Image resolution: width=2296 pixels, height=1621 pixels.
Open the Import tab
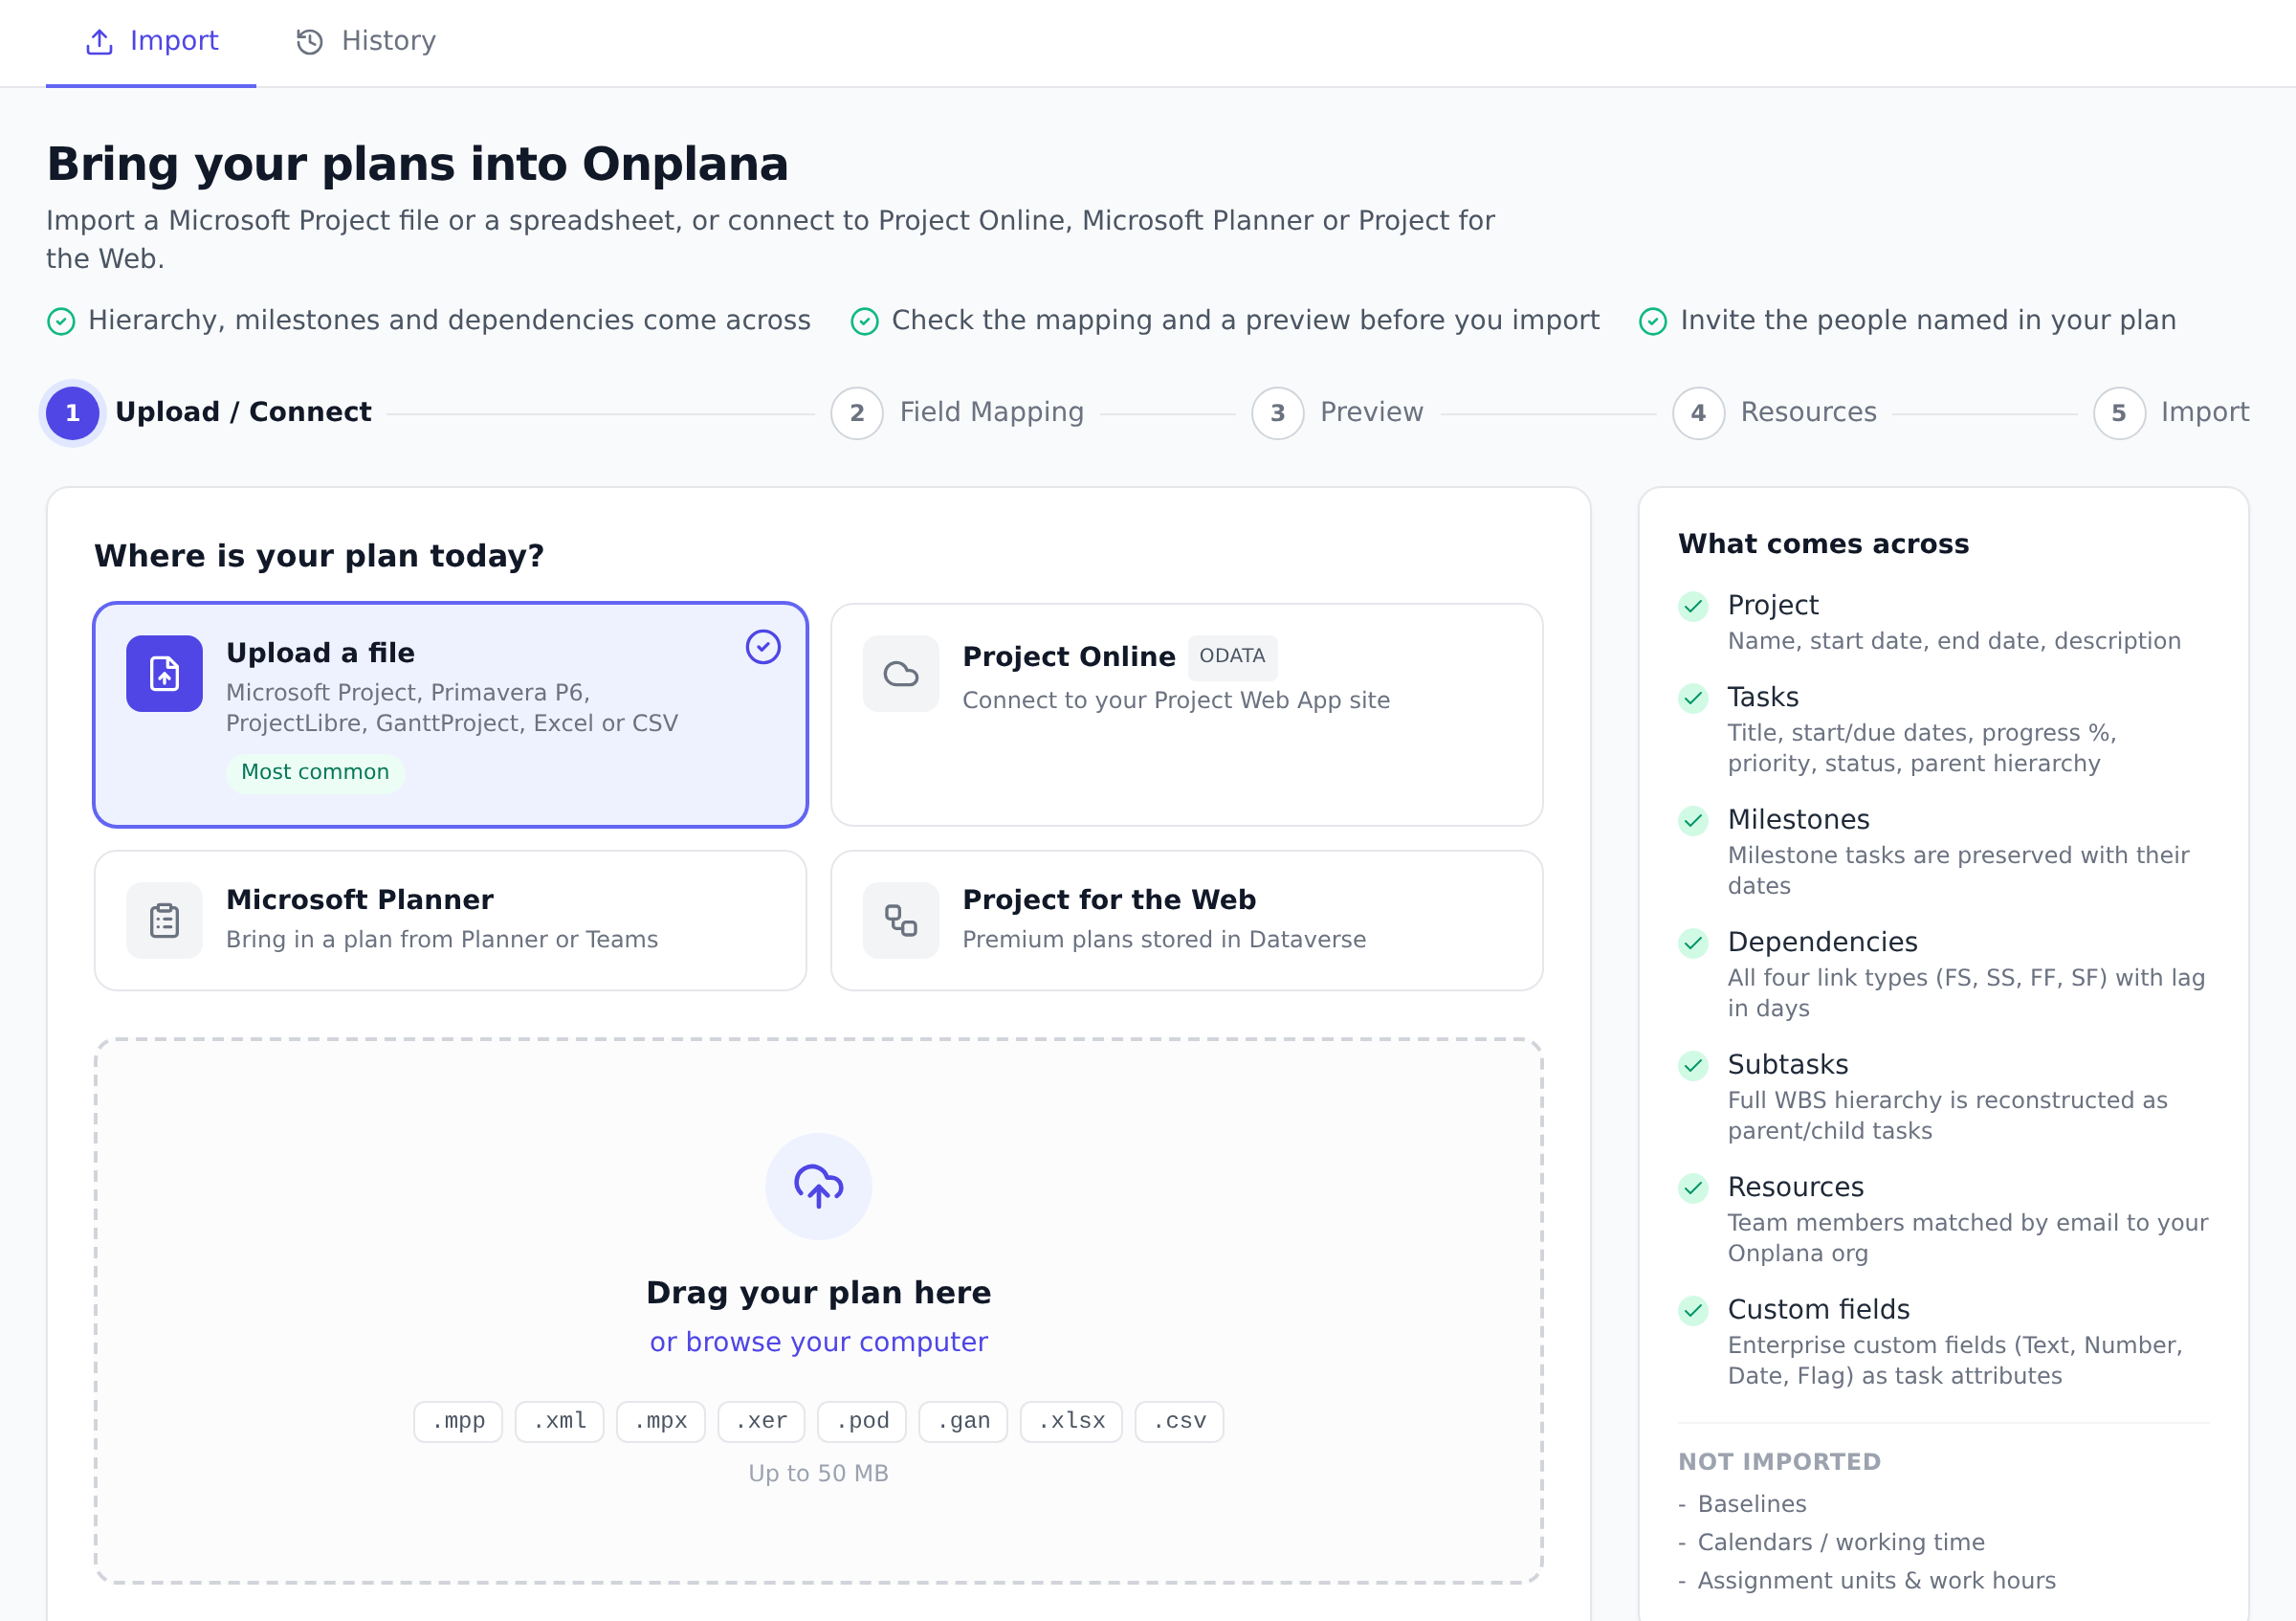pos(151,42)
